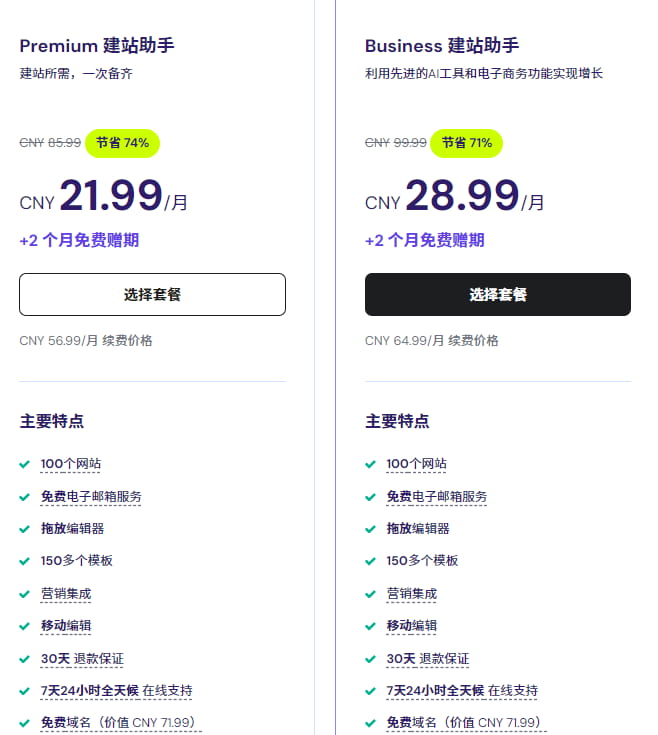Image resolution: width=658 pixels, height=735 pixels.
Task: Click Premium 免费电子邮箱服务 feature link
Action: [x=91, y=496]
